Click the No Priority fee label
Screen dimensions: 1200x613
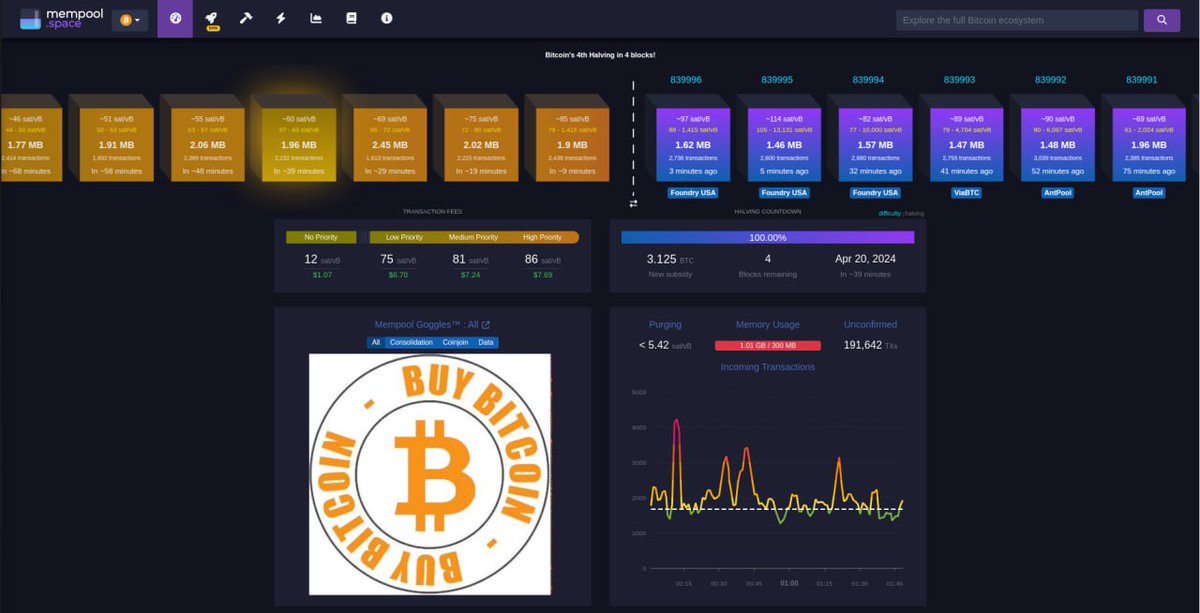coord(321,237)
